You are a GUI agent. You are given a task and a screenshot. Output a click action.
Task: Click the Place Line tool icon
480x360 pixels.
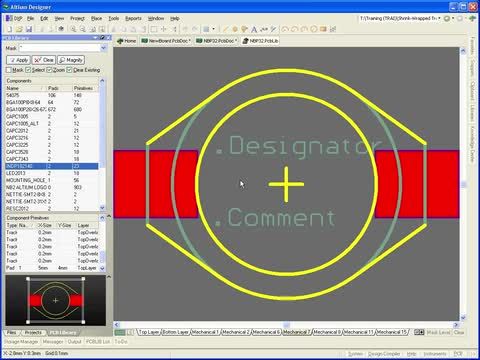(226, 29)
